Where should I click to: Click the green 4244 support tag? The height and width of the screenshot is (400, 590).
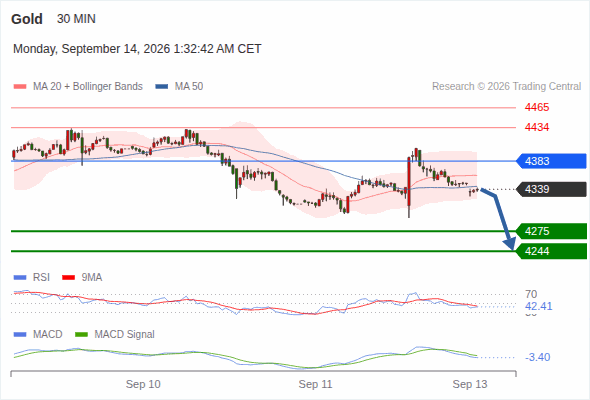pos(551,251)
